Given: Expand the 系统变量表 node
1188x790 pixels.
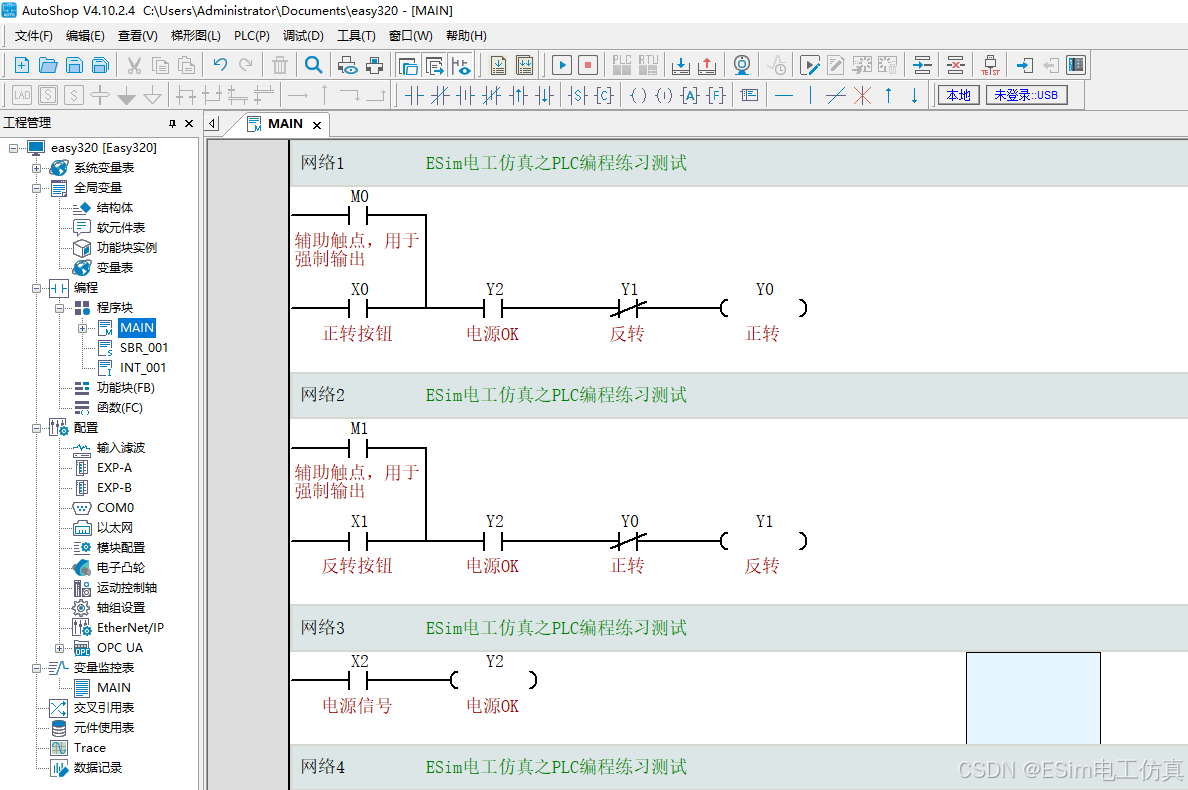Looking at the screenshot, I should coord(36,167).
